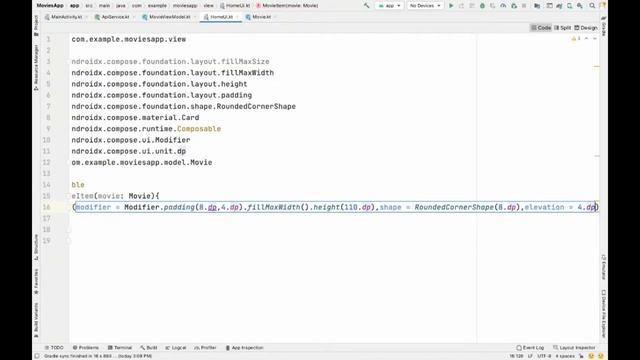Open the Layout Inspector panel

(574, 348)
